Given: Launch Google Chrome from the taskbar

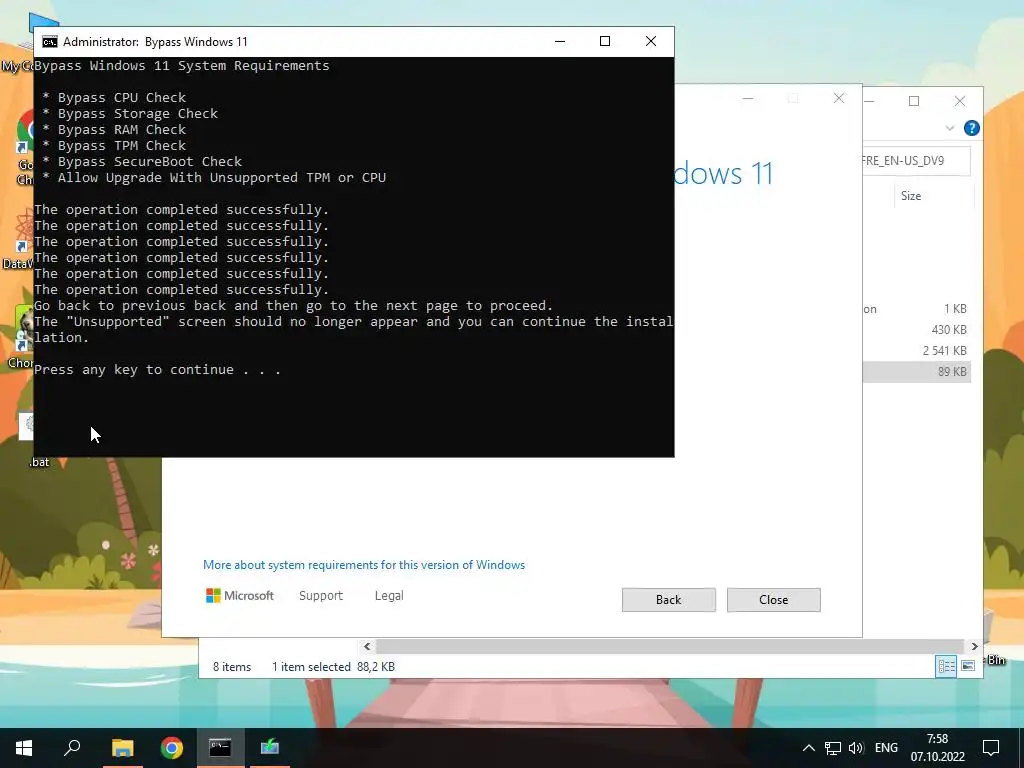Looking at the screenshot, I should [172, 748].
